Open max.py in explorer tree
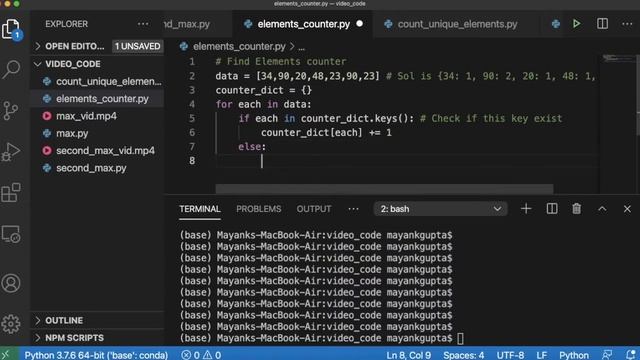The height and width of the screenshot is (360, 640). 98,133
